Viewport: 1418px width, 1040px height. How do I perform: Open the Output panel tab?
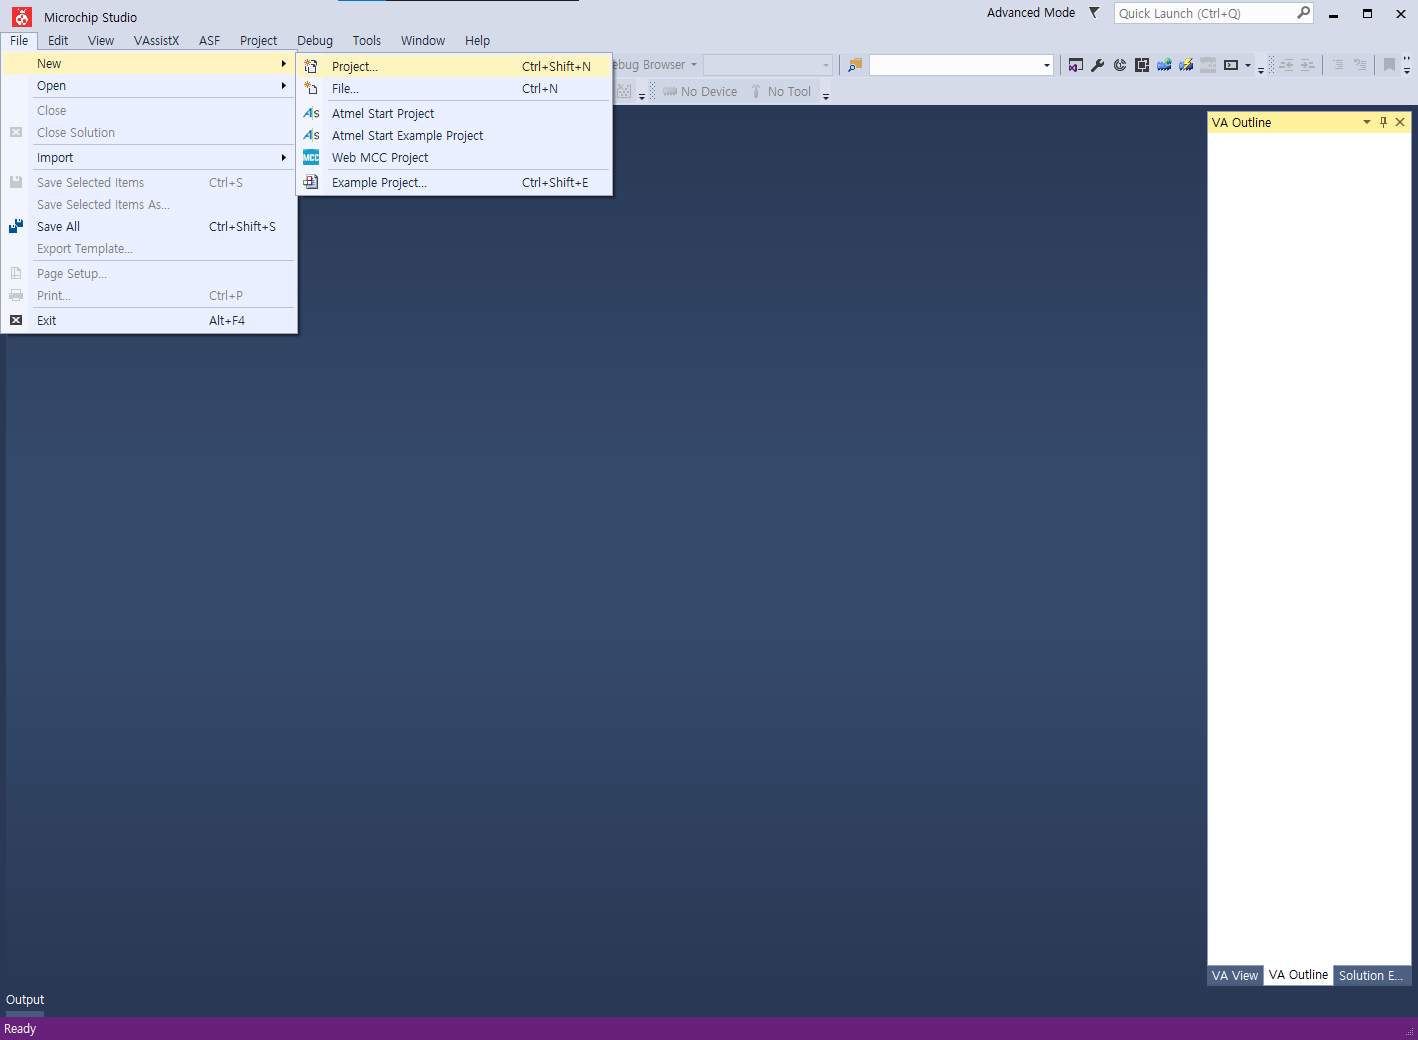point(25,999)
